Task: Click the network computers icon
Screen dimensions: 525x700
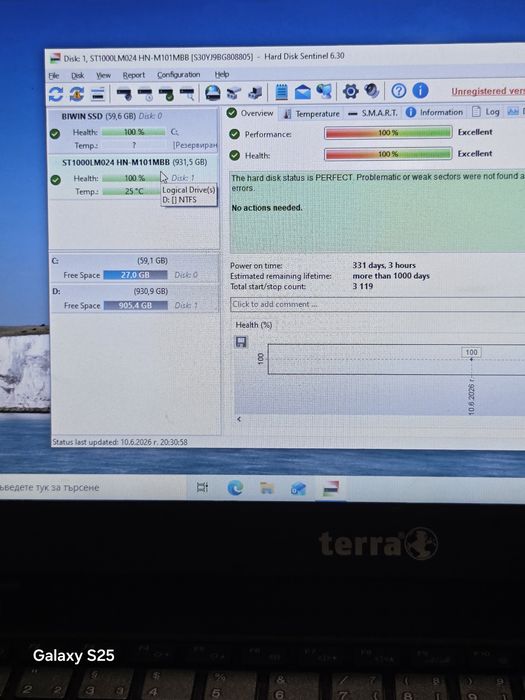Action: [324, 92]
